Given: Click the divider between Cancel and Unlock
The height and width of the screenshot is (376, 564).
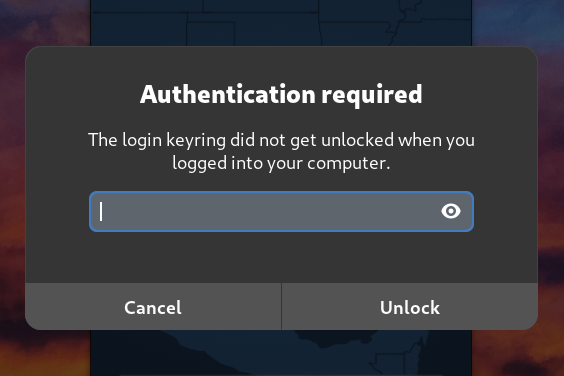Looking at the screenshot, I should (281, 307).
